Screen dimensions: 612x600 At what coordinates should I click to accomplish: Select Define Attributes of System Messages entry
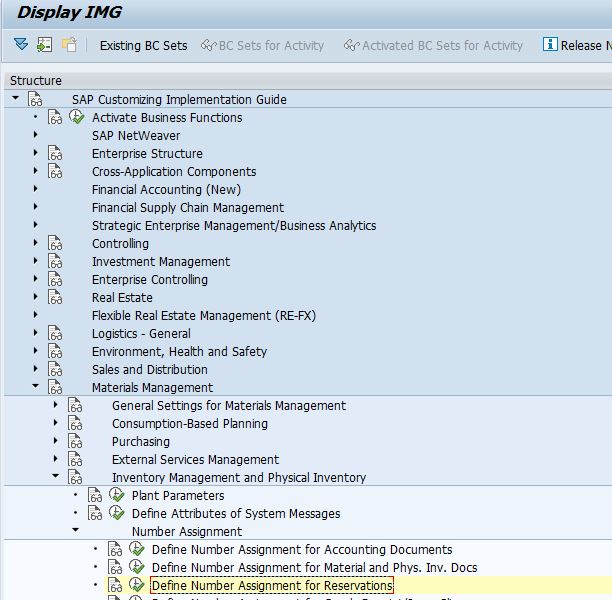pos(236,514)
